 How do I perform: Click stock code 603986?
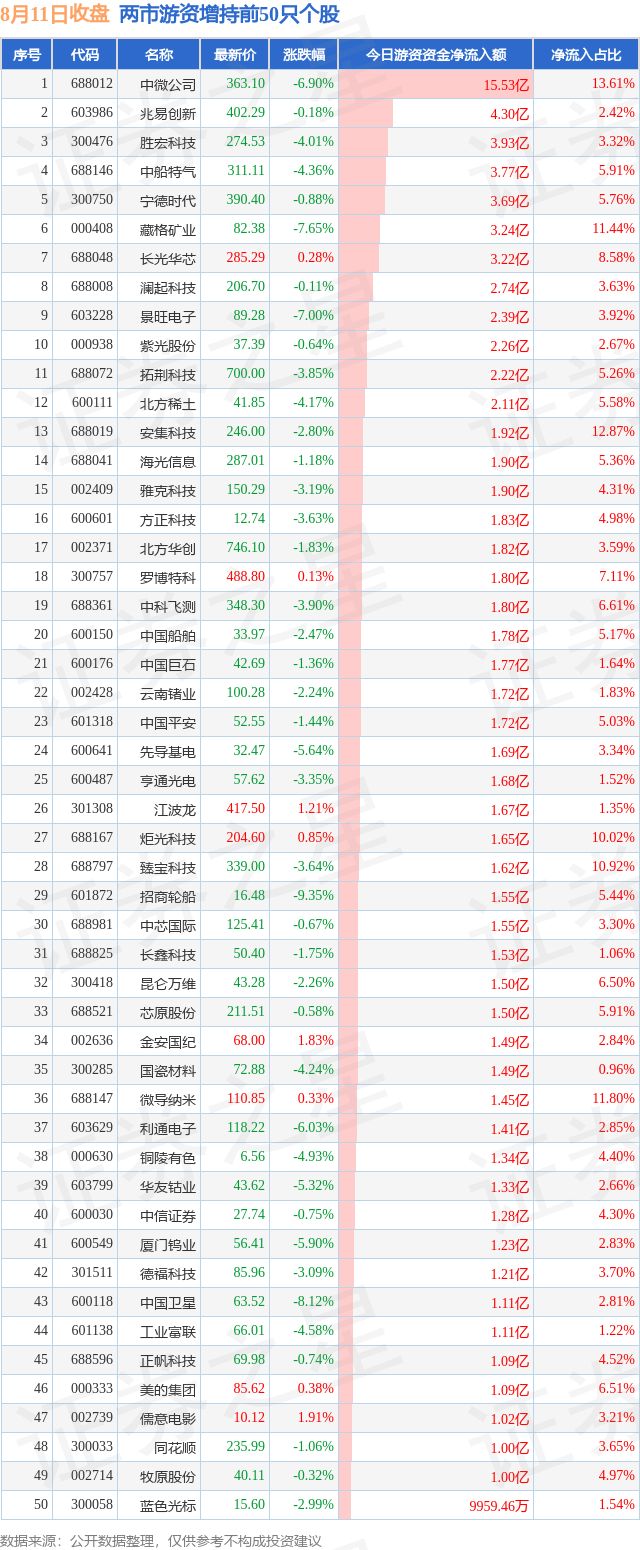click(92, 113)
